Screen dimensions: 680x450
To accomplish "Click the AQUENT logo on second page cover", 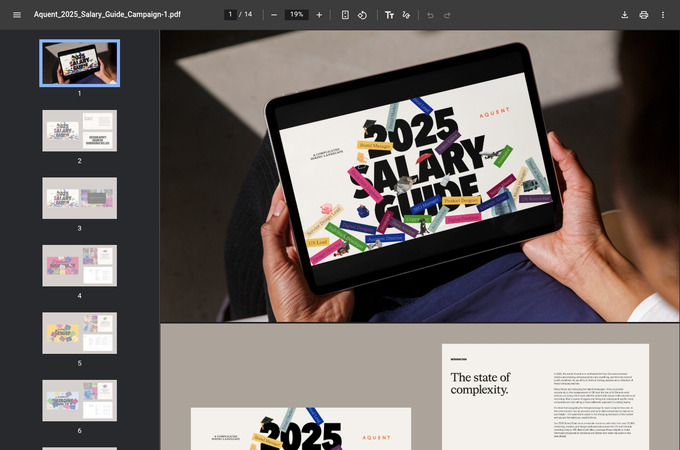I will click(x=376, y=437).
